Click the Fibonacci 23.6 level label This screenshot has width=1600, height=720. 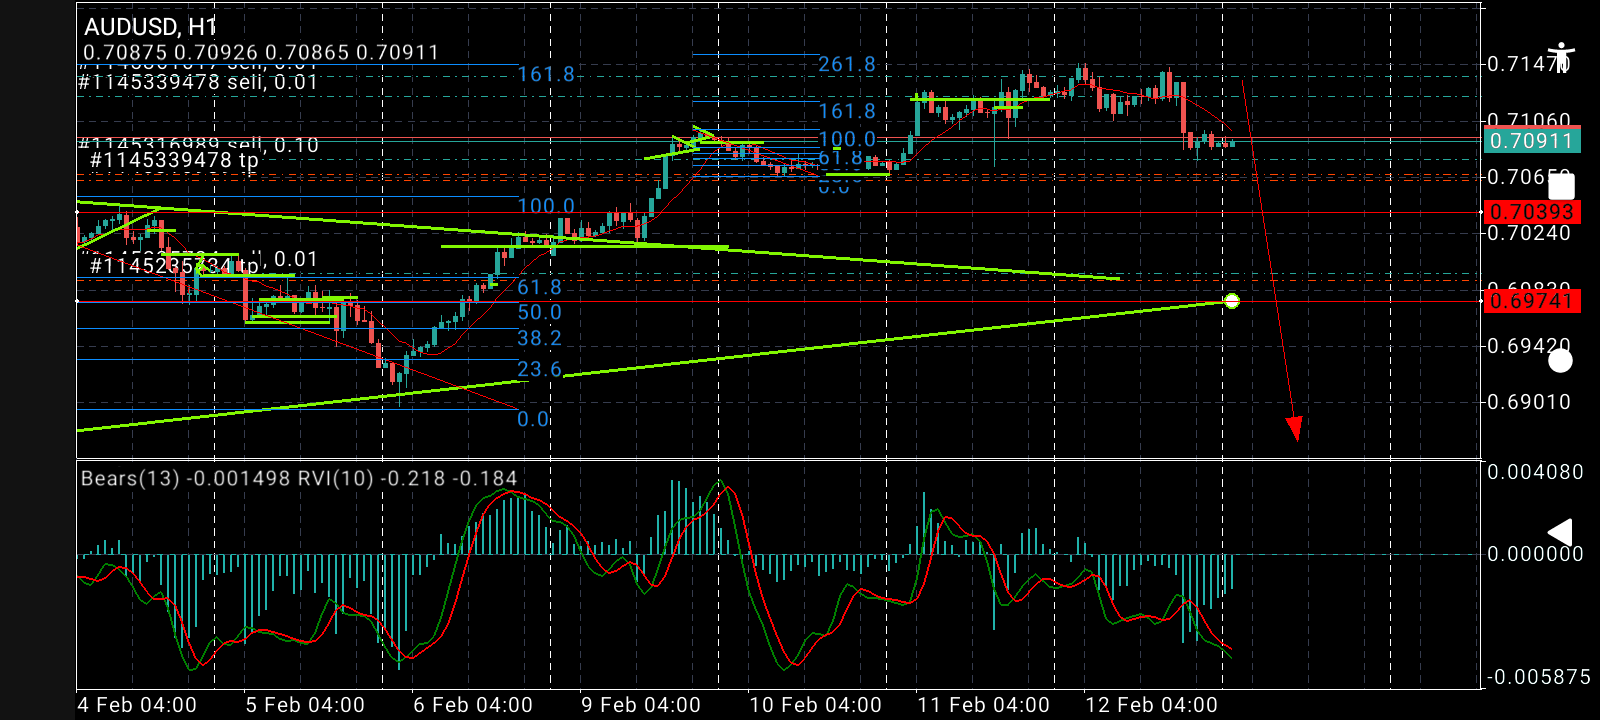click(539, 370)
